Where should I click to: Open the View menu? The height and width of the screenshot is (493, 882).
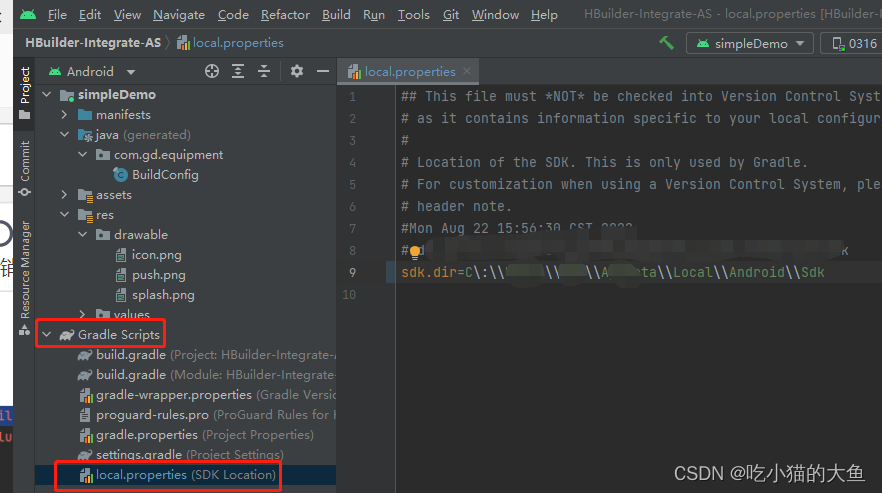pyautogui.click(x=127, y=15)
